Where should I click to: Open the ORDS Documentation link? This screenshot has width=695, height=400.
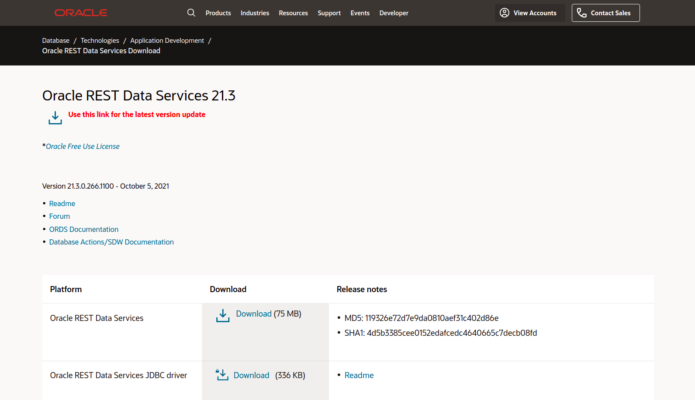(x=84, y=229)
